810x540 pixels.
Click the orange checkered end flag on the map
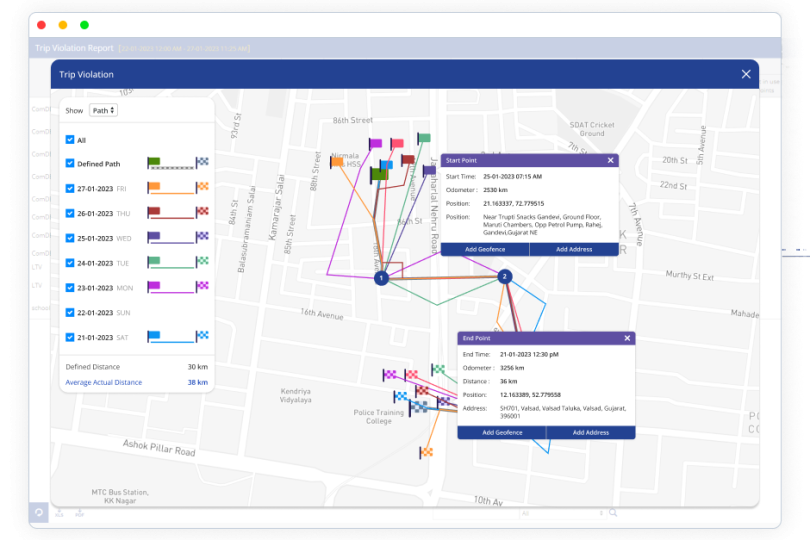coord(426,452)
